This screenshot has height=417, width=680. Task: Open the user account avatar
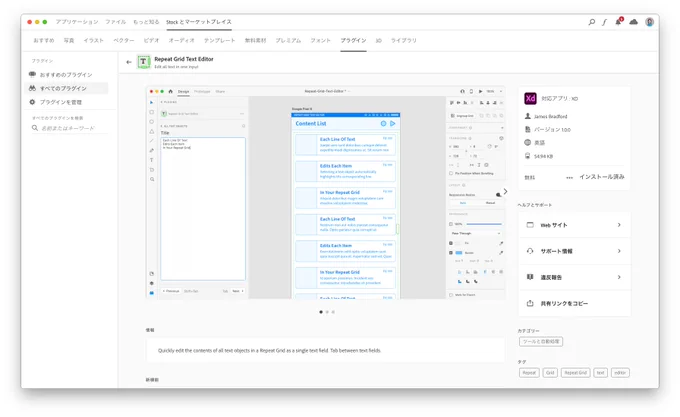tap(649, 22)
